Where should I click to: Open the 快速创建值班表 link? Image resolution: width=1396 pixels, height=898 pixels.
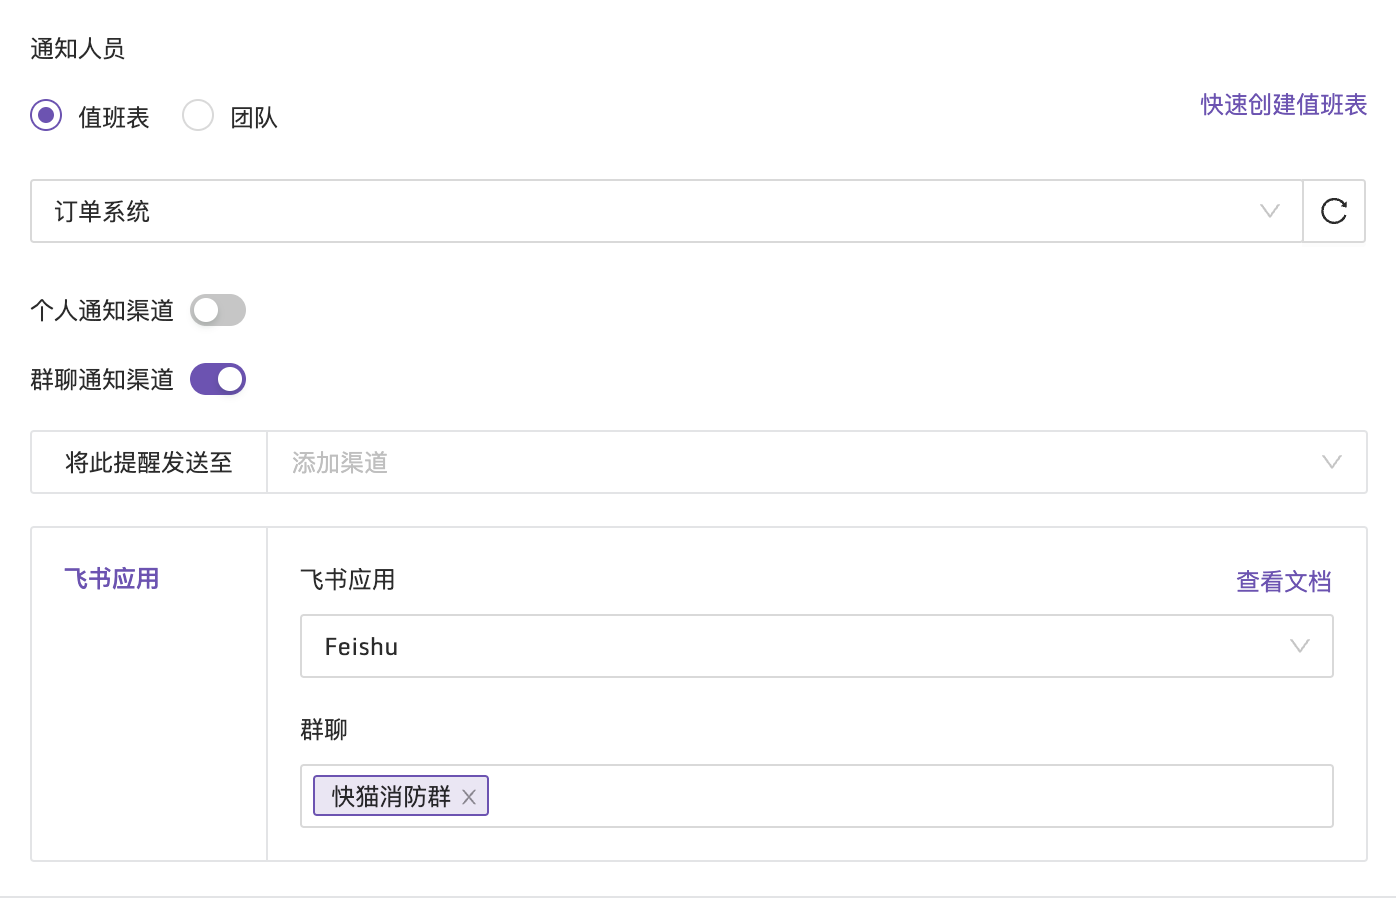click(x=1283, y=105)
